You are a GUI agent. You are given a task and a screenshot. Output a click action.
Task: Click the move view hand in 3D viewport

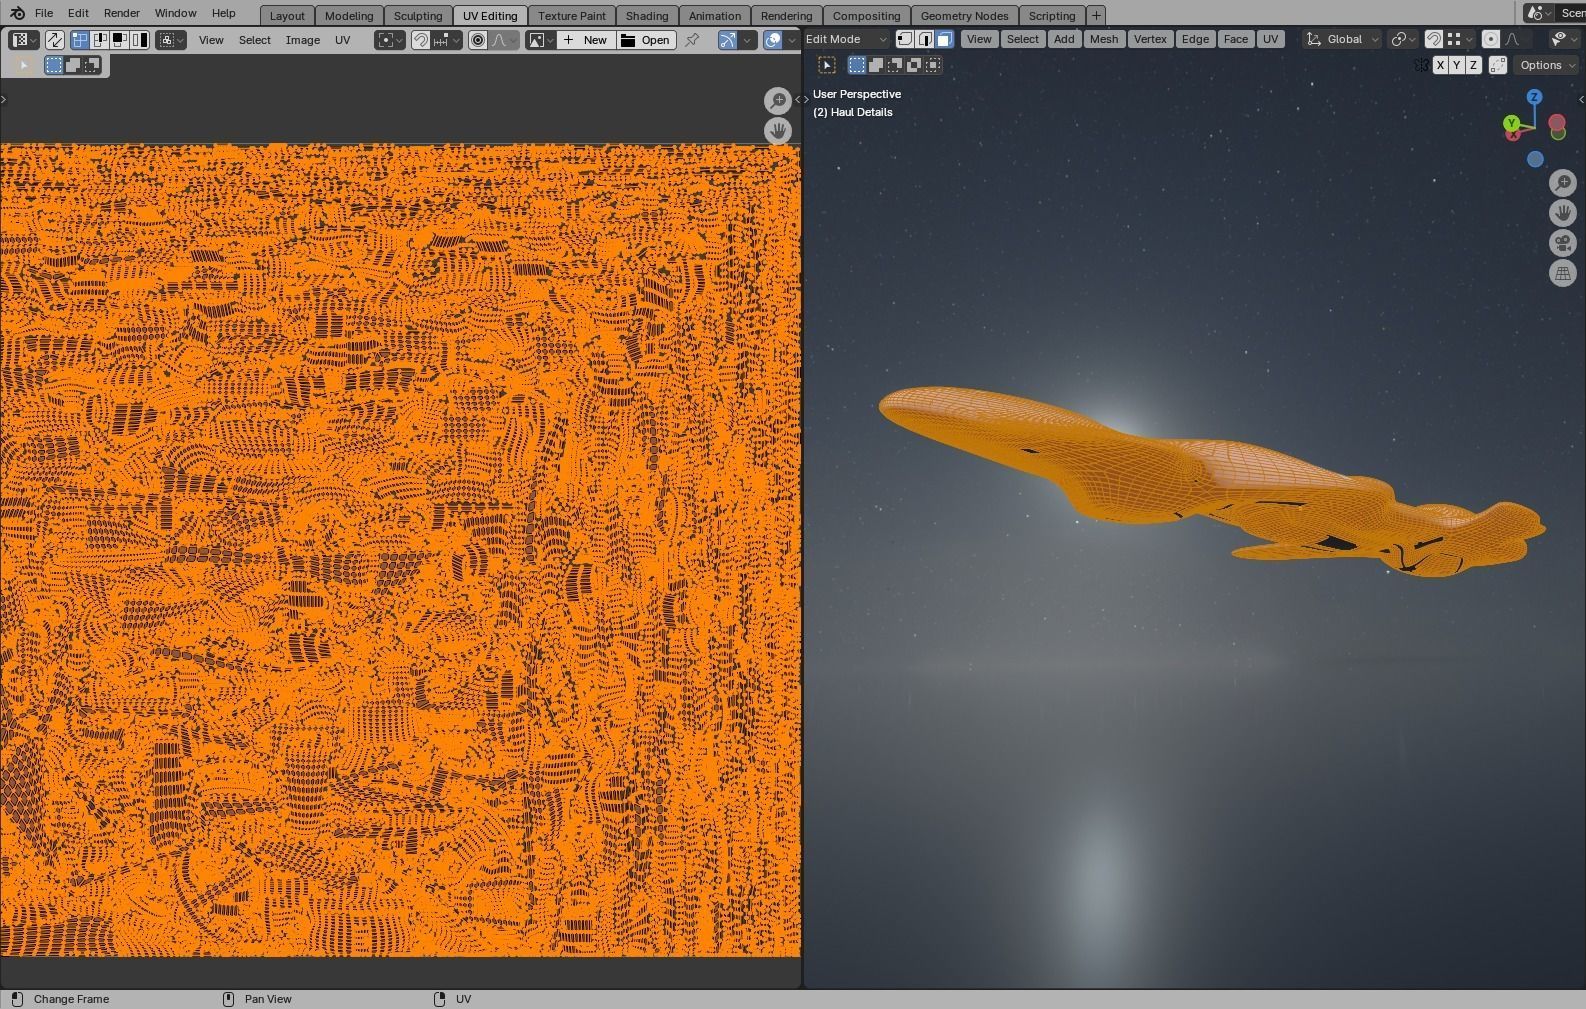point(1562,213)
